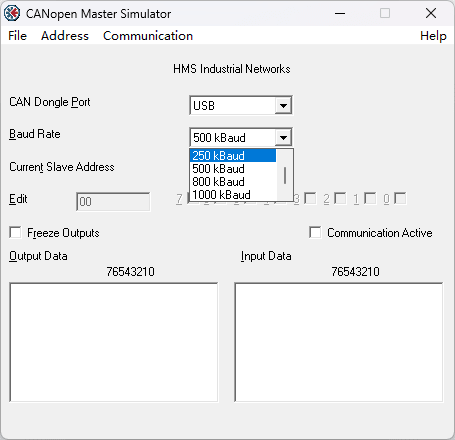Collapse the Baud Rate dropdown arrow
Image resolution: width=455 pixels, height=440 pixels.
[283, 137]
